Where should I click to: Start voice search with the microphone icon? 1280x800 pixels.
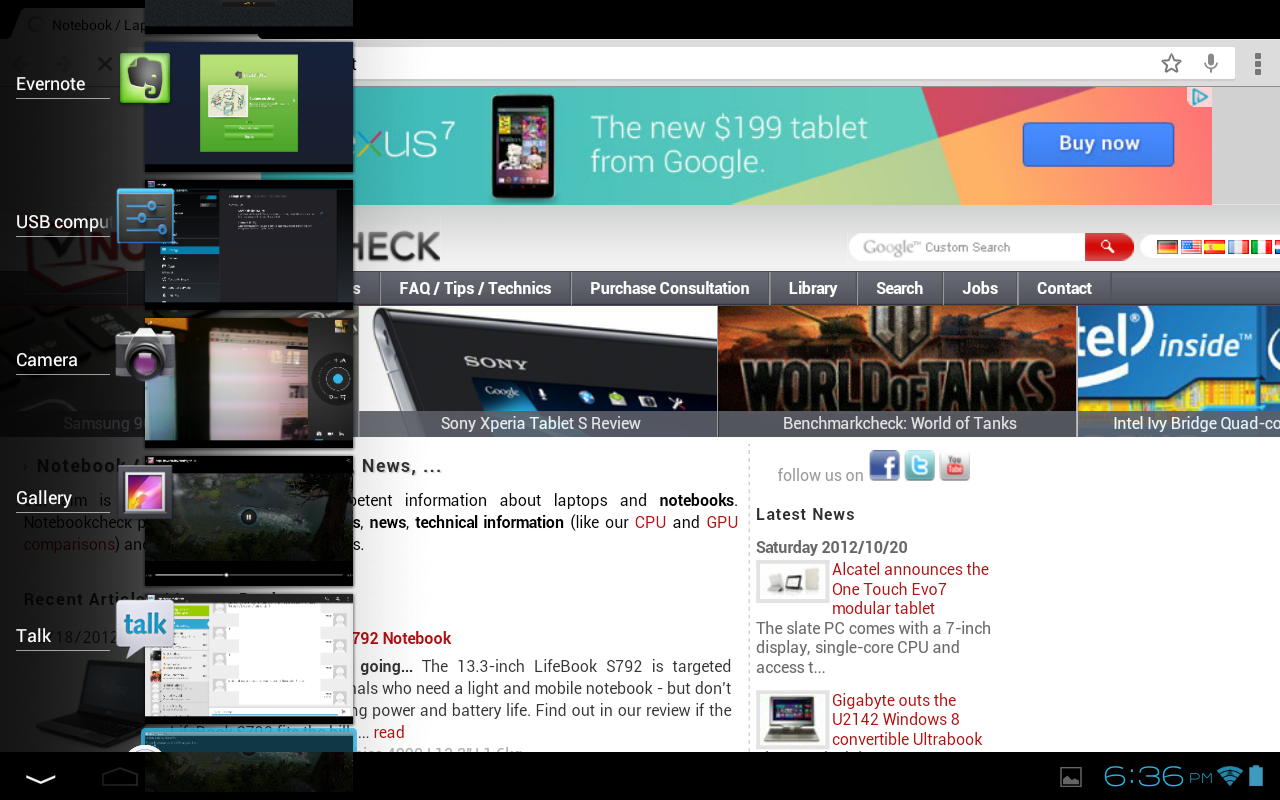1211,64
